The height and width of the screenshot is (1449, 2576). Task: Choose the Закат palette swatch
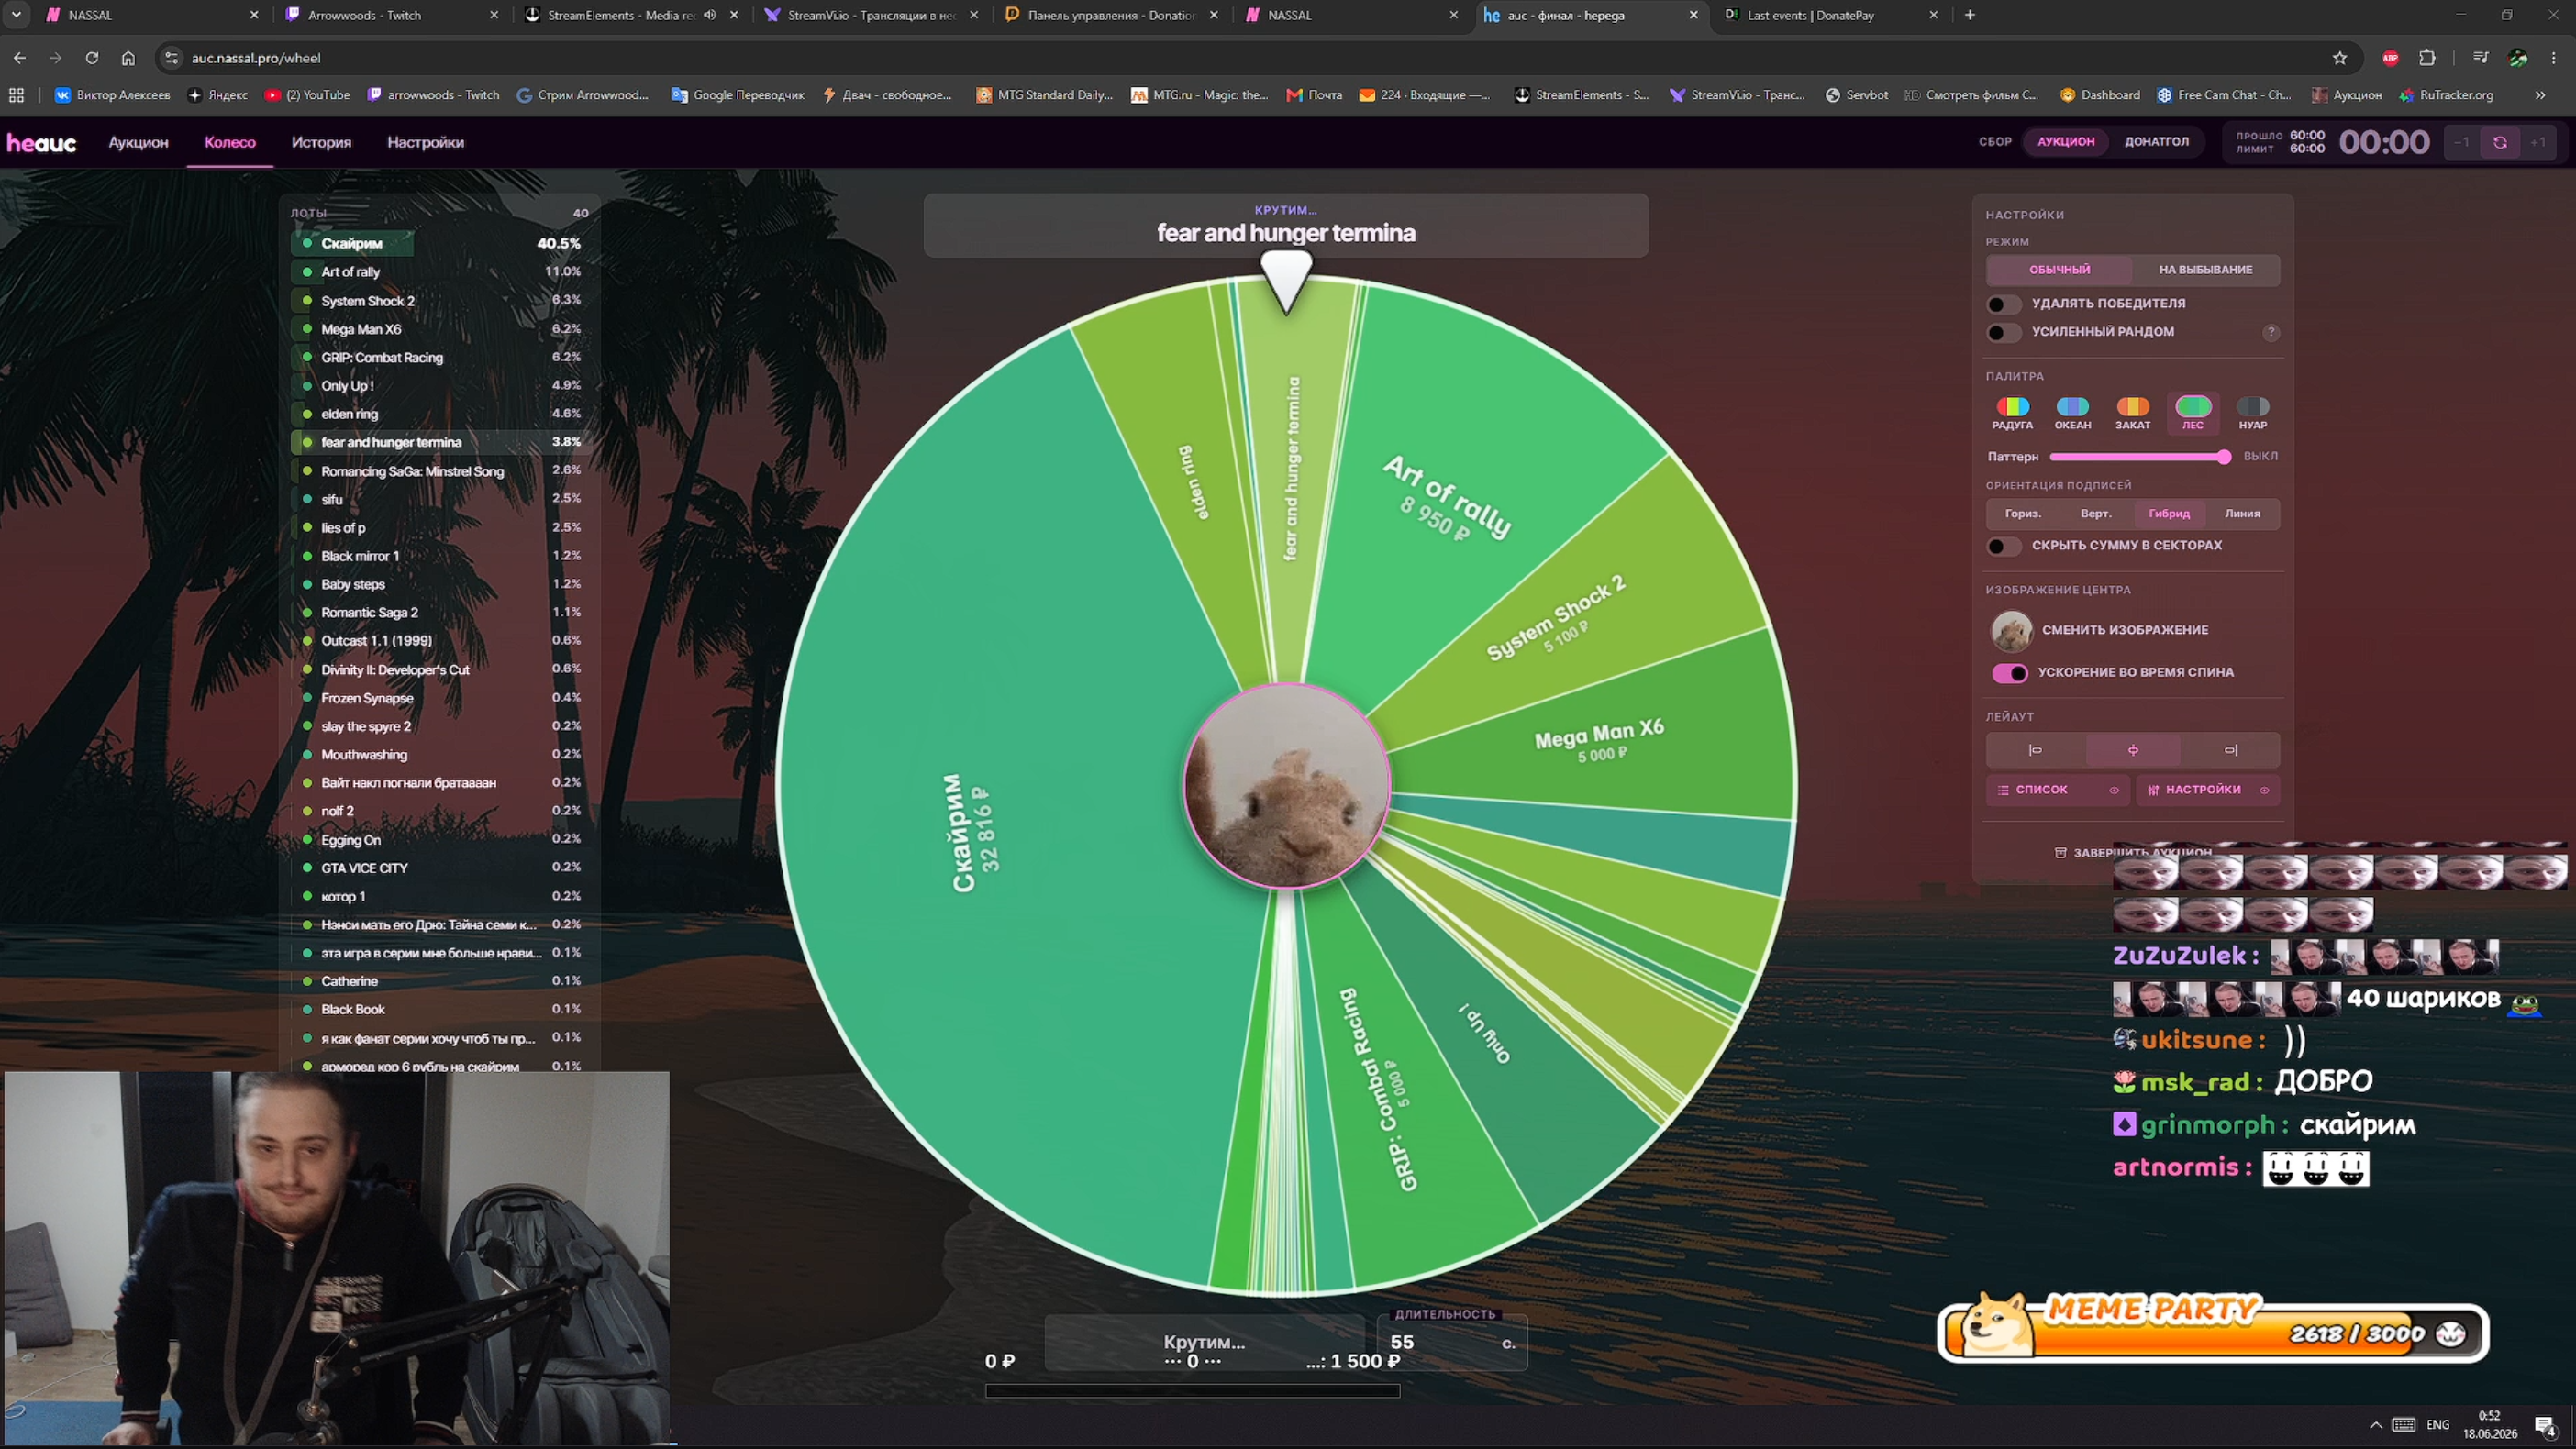pos(2132,413)
